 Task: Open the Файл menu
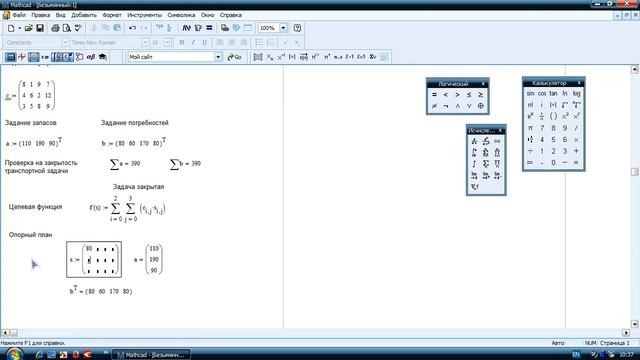pos(19,15)
